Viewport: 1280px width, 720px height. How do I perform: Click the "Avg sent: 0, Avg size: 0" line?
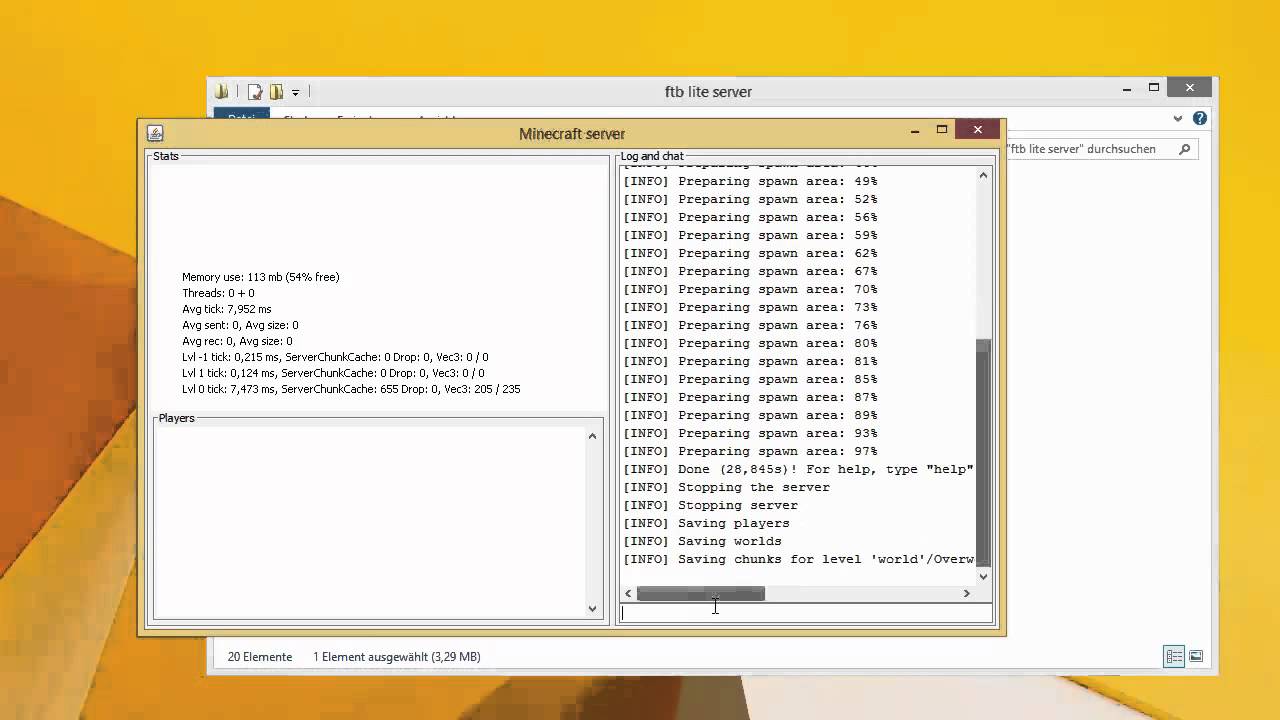pyautogui.click(x=240, y=325)
